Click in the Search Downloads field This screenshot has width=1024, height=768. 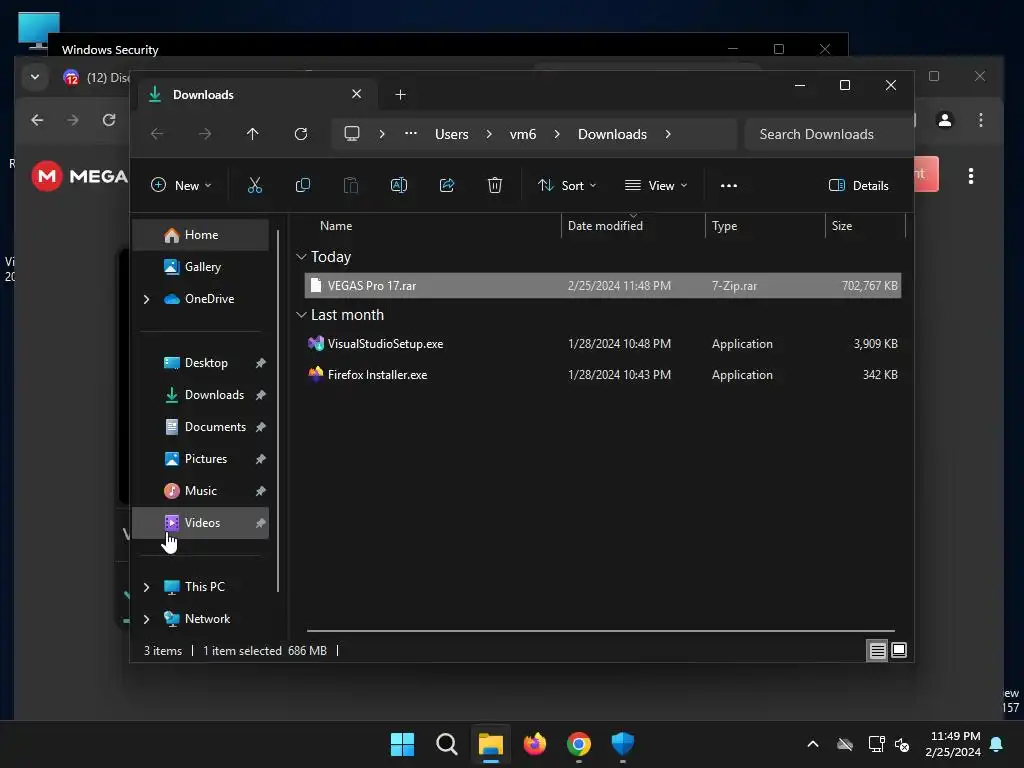pyautogui.click(x=828, y=134)
